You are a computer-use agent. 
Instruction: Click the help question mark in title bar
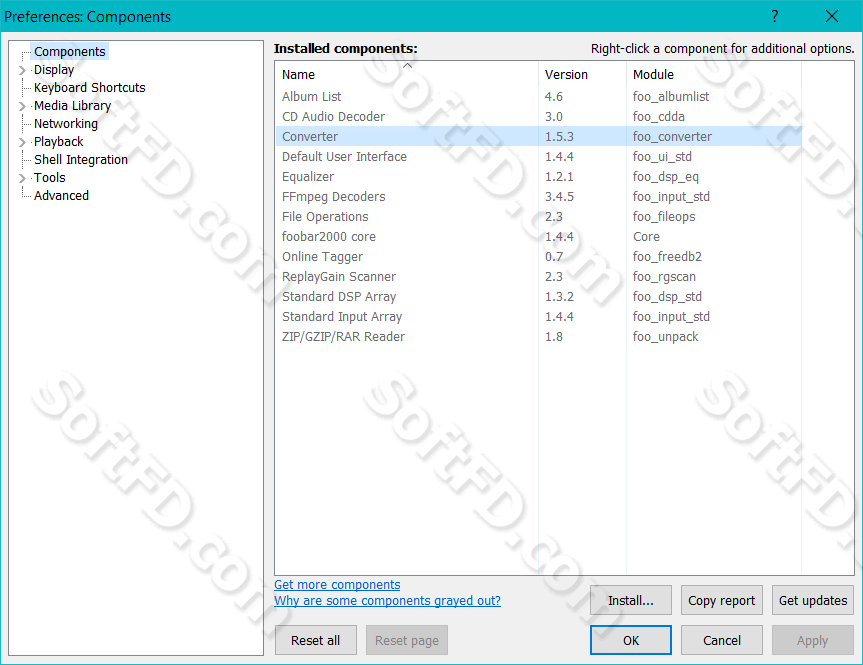coord(775,16)
